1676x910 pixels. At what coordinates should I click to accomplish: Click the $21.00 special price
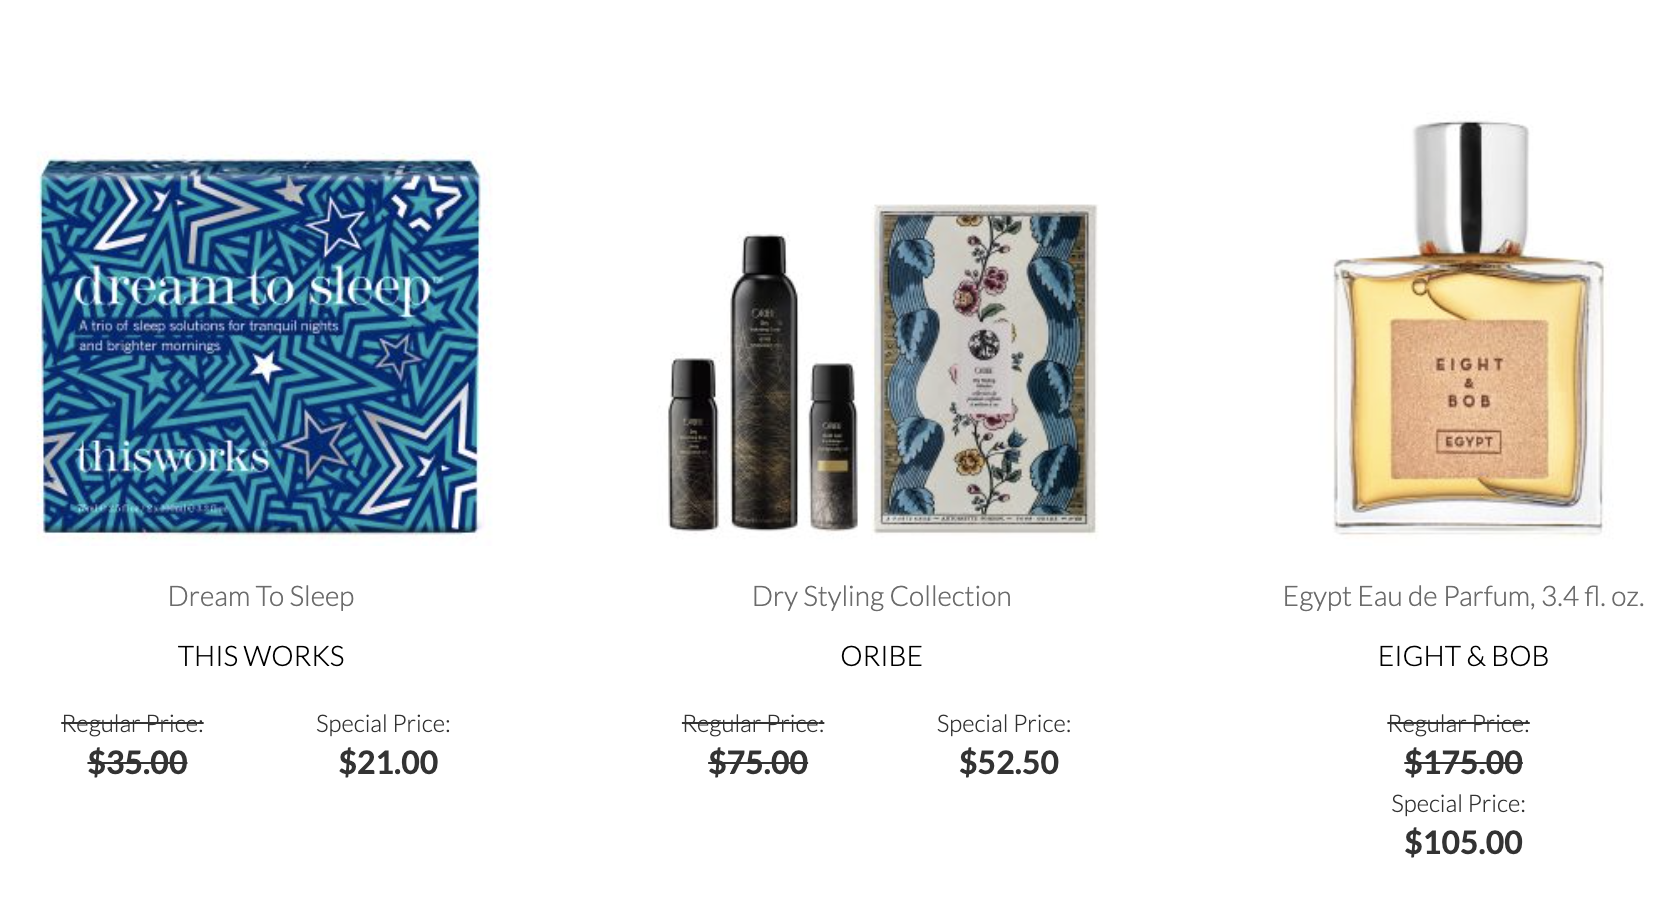pos(388,762)
